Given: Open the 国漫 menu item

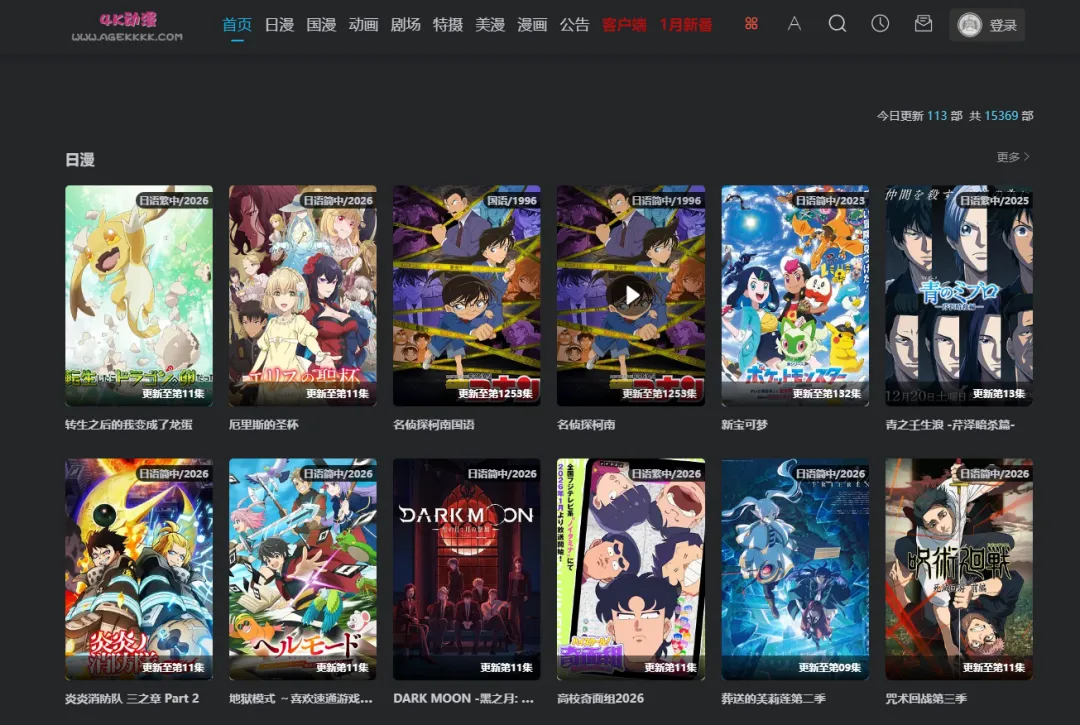Looking at the screenshot, I should (x=321, y=25).
